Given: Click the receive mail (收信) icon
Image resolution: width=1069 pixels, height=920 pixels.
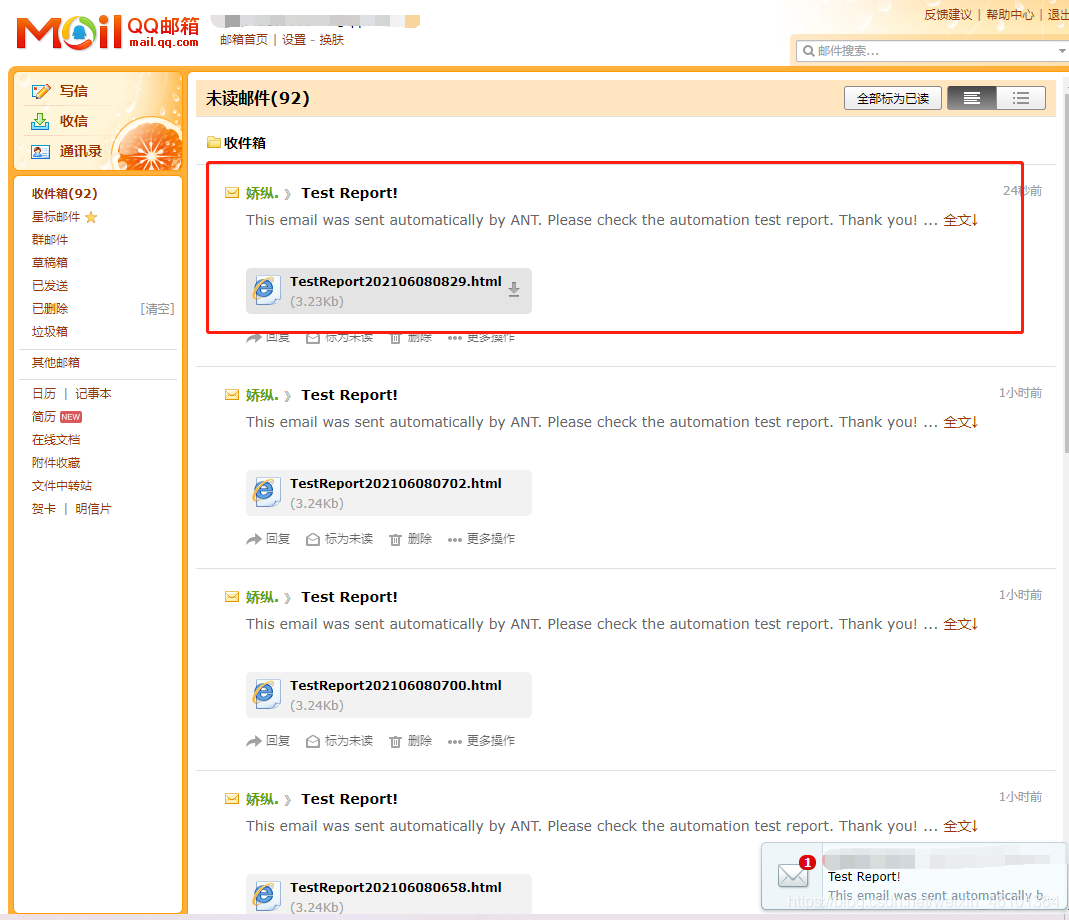Looking at the screenshot, I should (40, 121).
